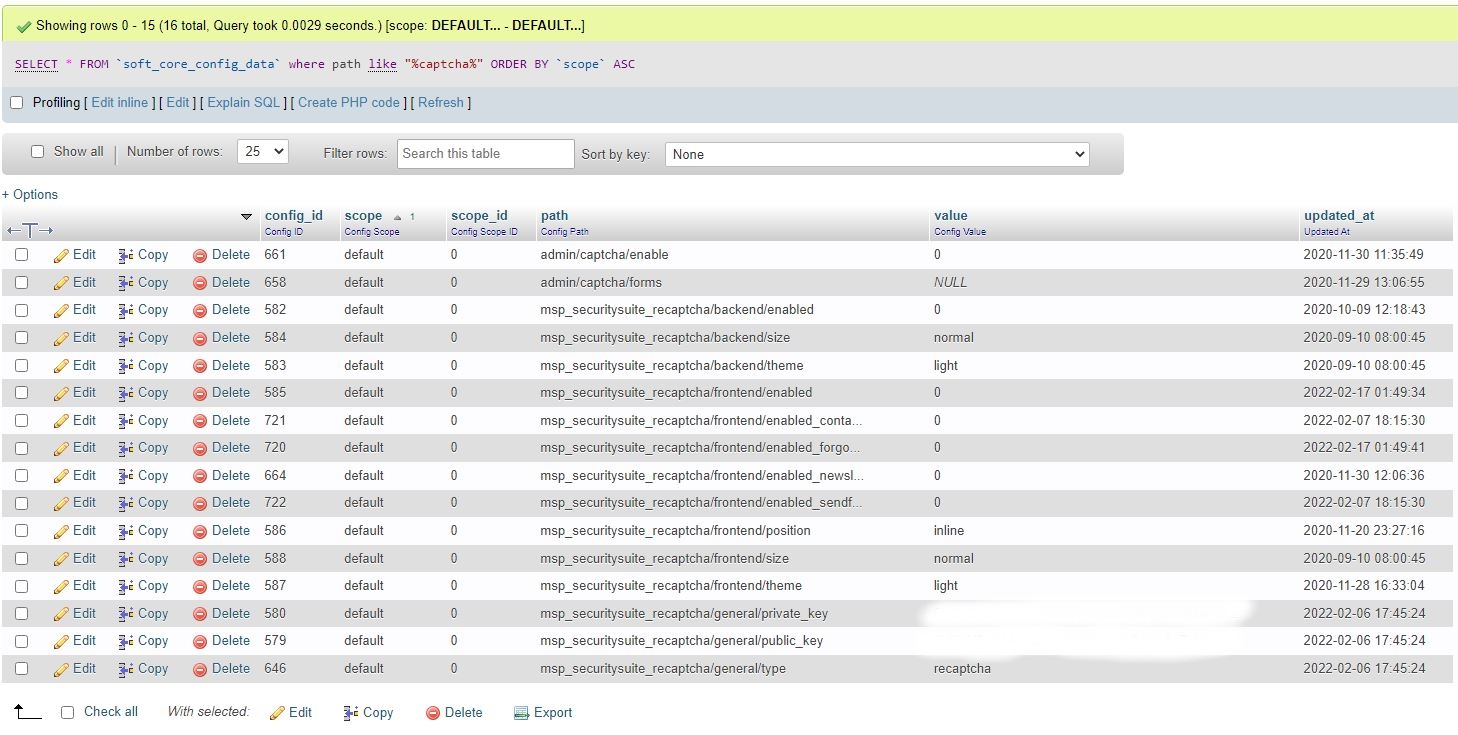This screenshot has height=735, width=1458.
Task: Sort by the config_id column header
Action: [x=293, y=215]
